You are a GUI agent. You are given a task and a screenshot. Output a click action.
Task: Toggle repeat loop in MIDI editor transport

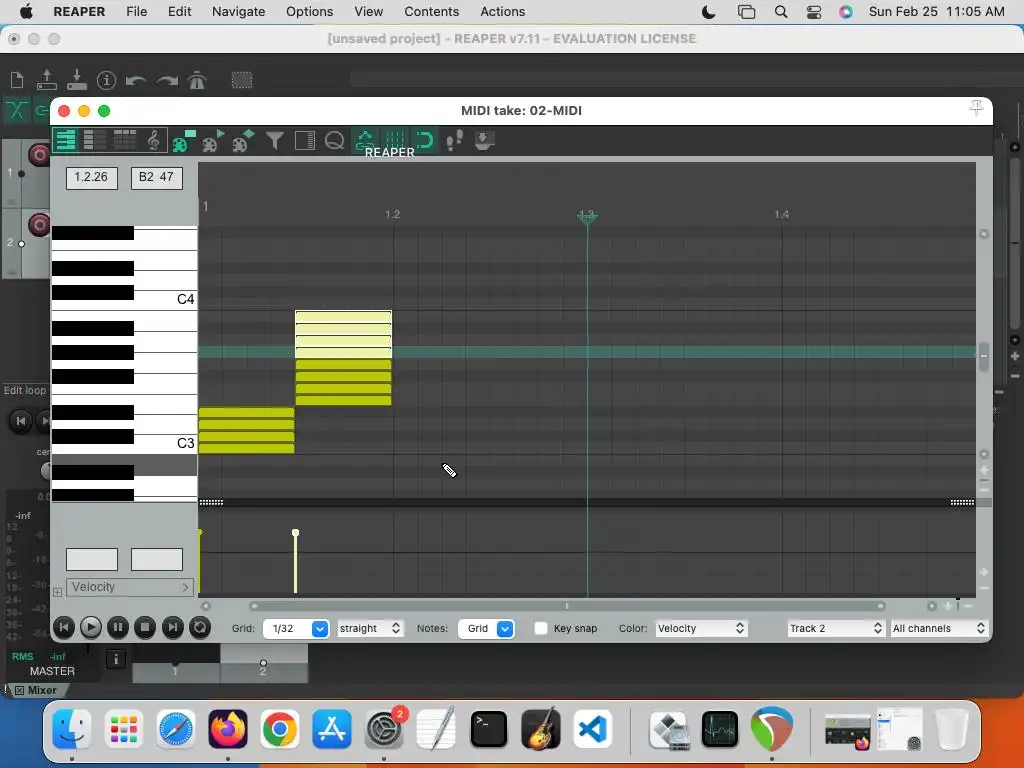200,628
